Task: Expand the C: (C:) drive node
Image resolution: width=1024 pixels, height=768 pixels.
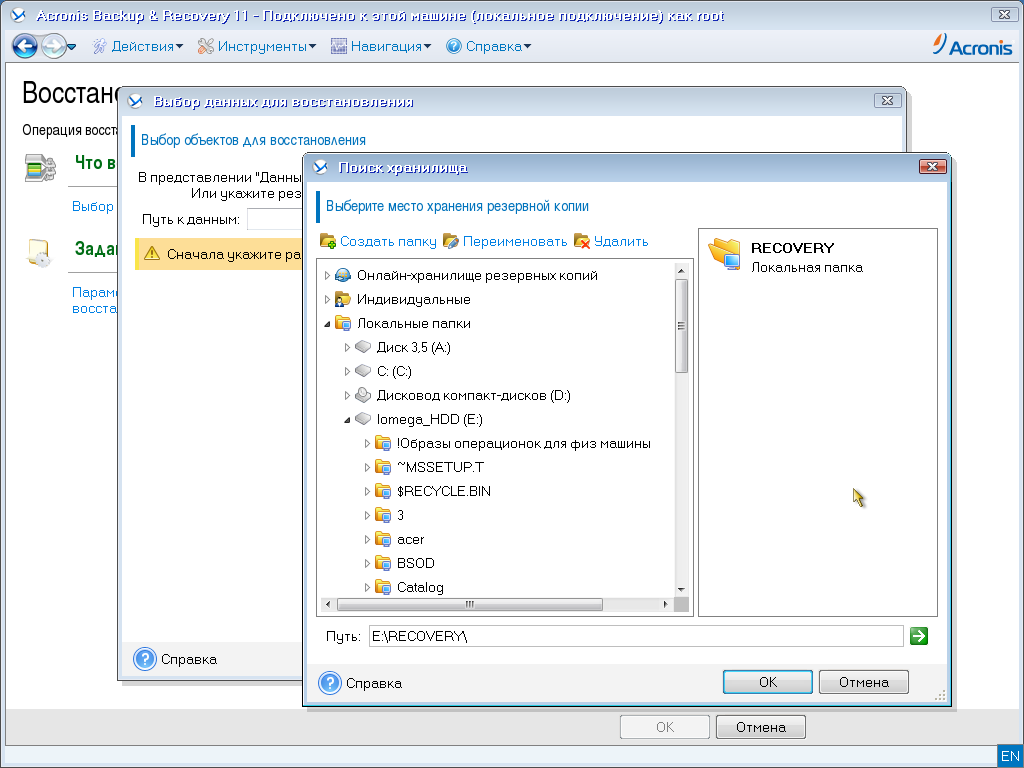Action: tap(347, 372)
